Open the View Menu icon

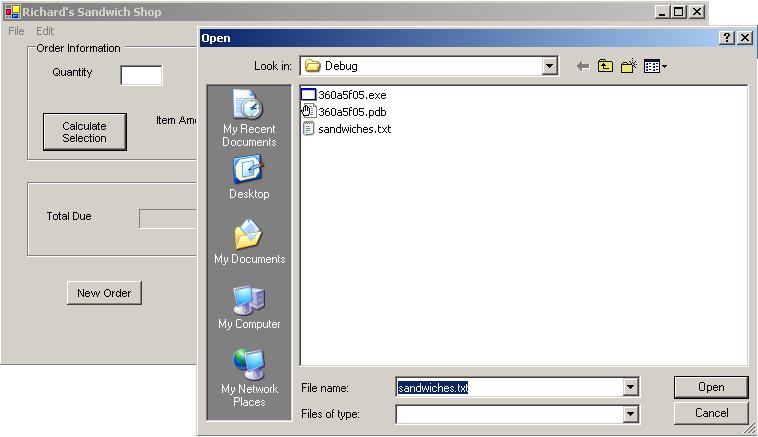click(655, 66)
